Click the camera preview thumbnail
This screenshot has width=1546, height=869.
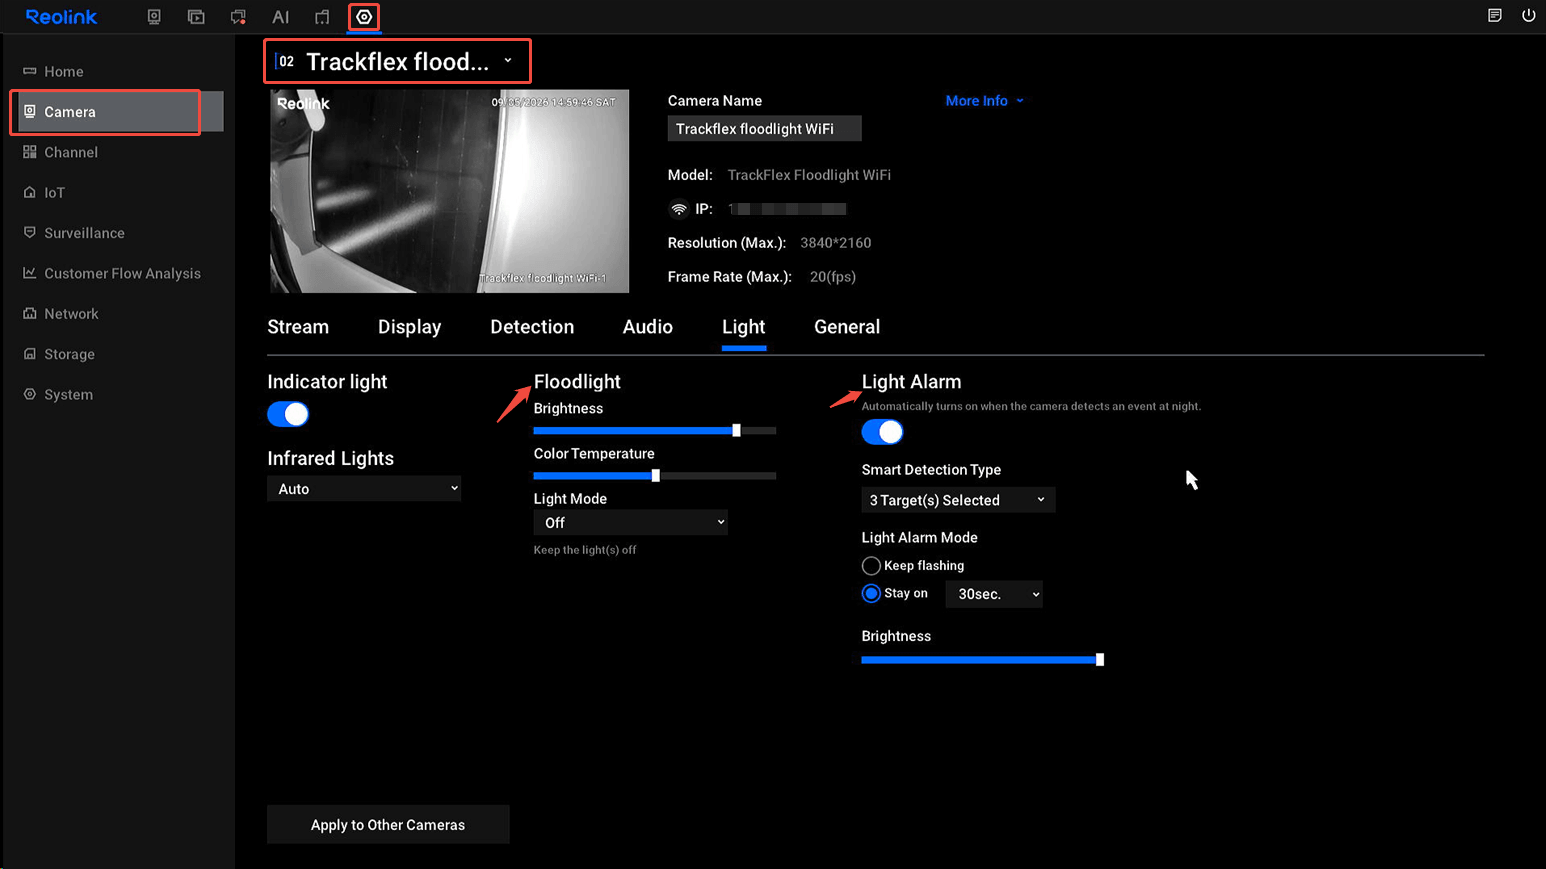click(449, 191)
